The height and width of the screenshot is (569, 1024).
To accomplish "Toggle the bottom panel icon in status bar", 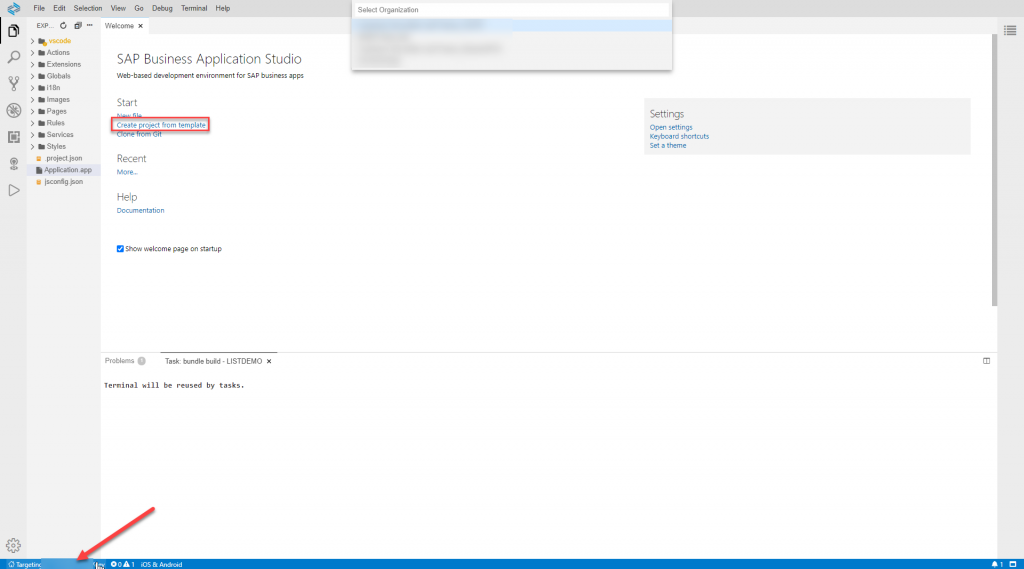I will point(1013,564).
